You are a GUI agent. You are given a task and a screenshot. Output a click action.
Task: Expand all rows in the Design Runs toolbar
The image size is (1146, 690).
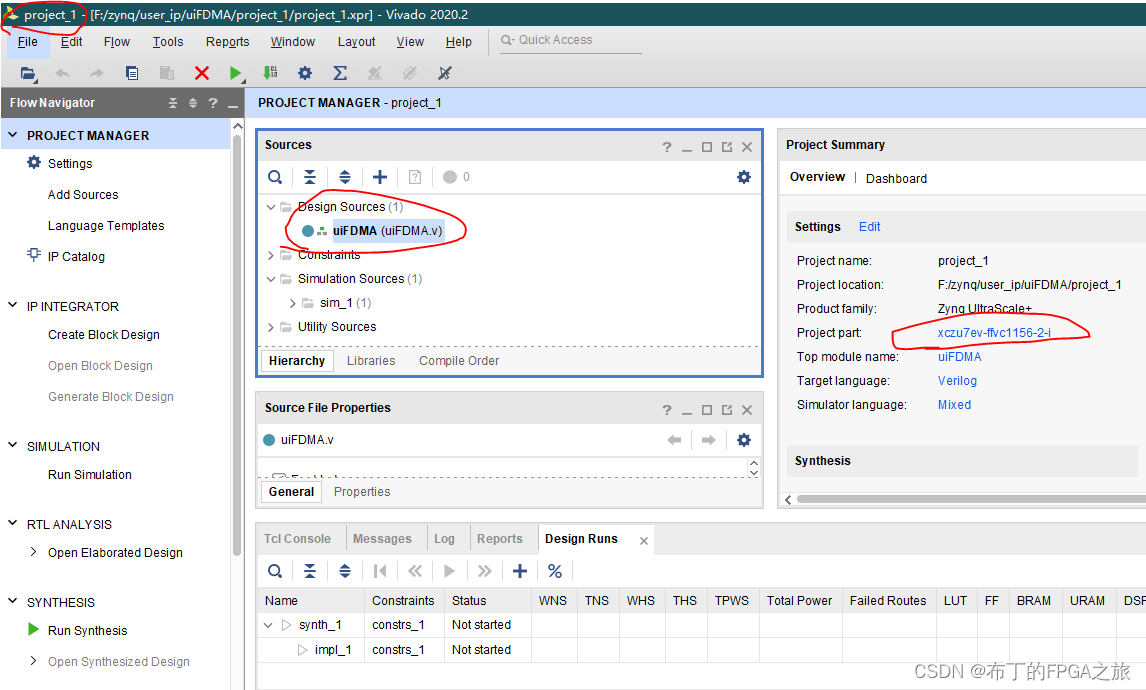click(345, 571)
